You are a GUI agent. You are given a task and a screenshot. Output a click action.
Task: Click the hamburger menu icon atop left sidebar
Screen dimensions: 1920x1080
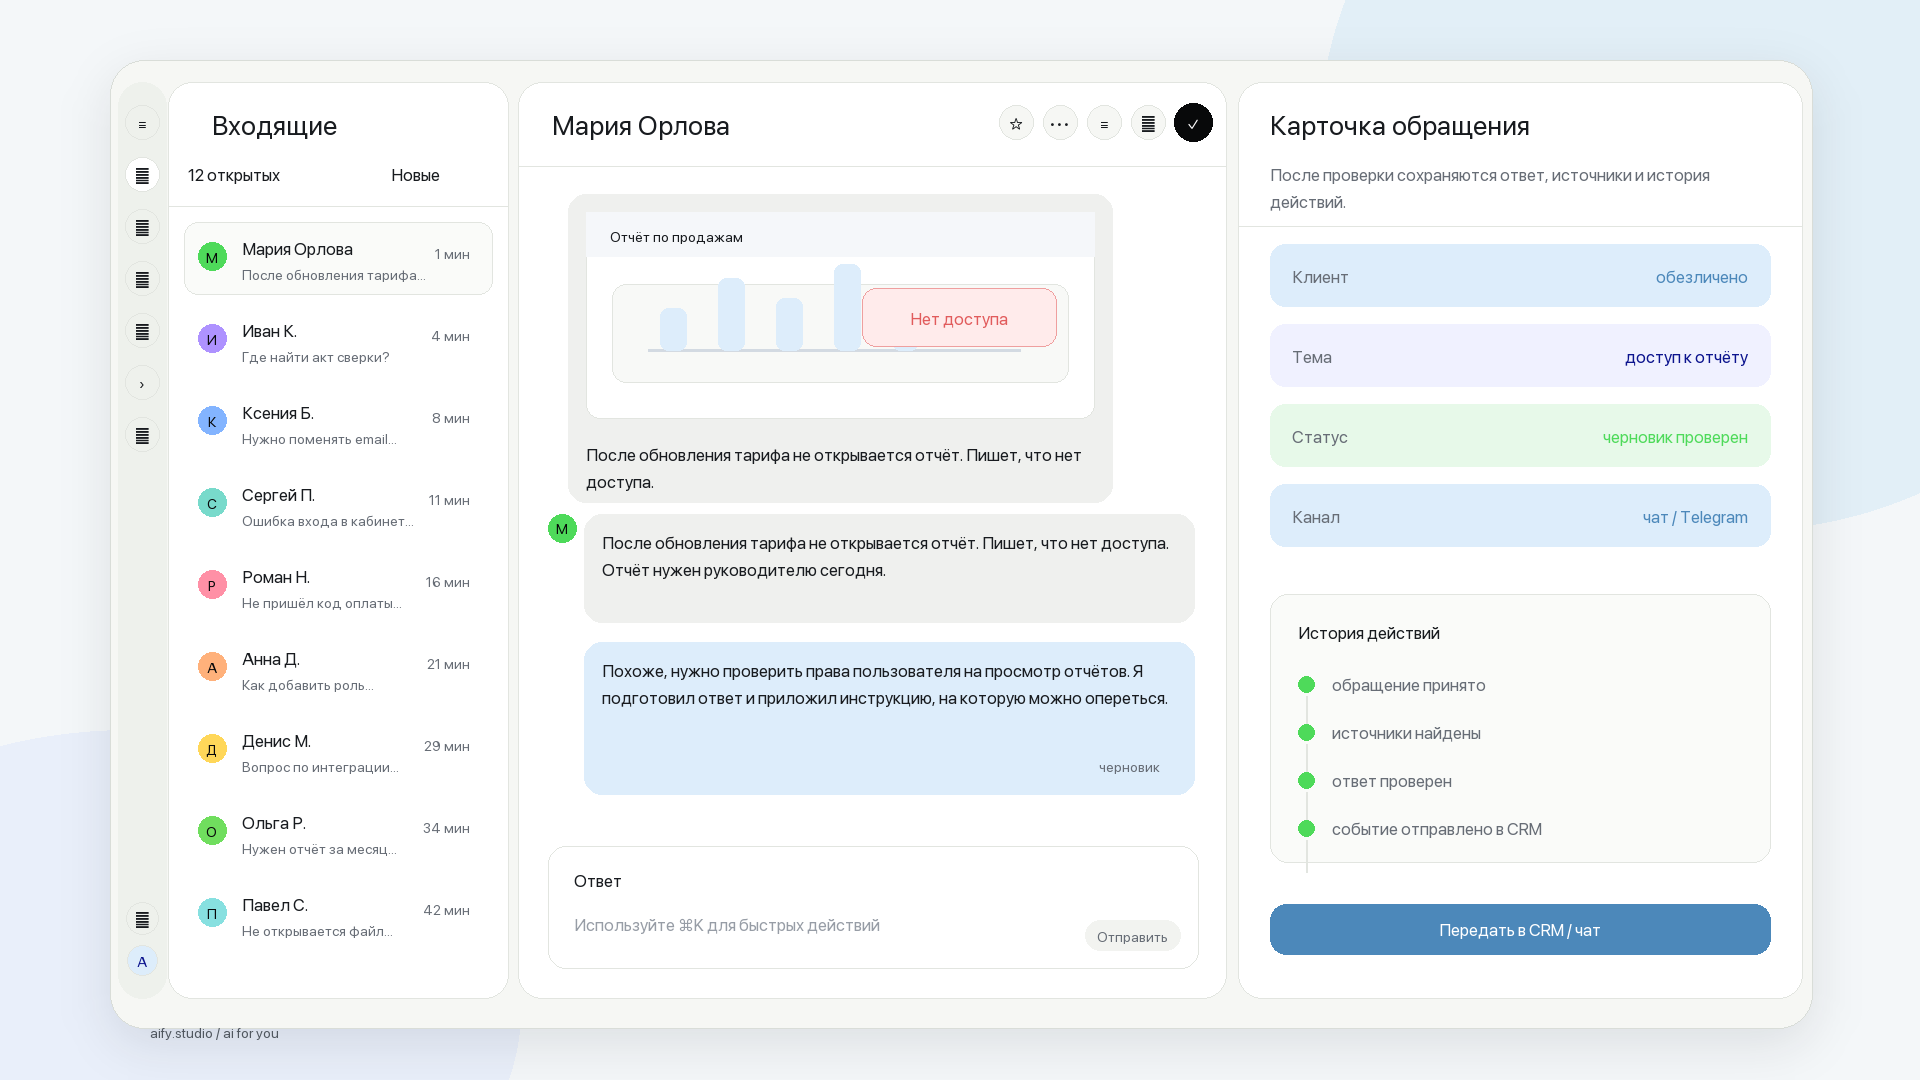[142, 124]
